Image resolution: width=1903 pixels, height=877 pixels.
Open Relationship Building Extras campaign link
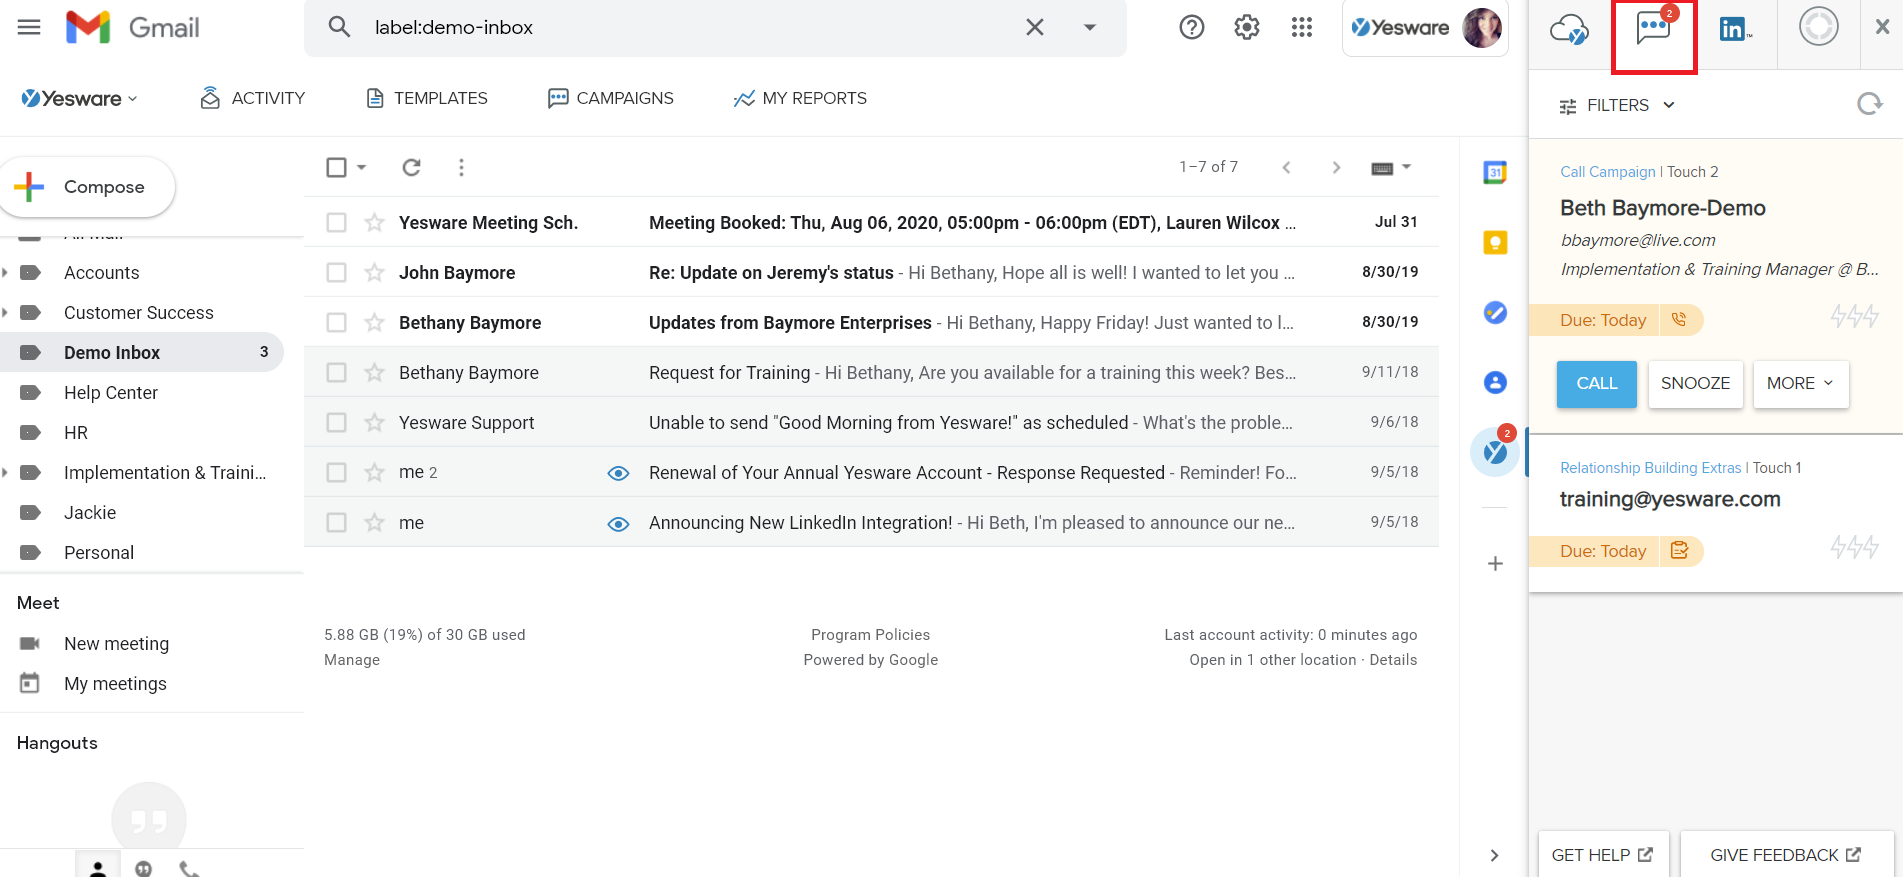click(1651, 468)
